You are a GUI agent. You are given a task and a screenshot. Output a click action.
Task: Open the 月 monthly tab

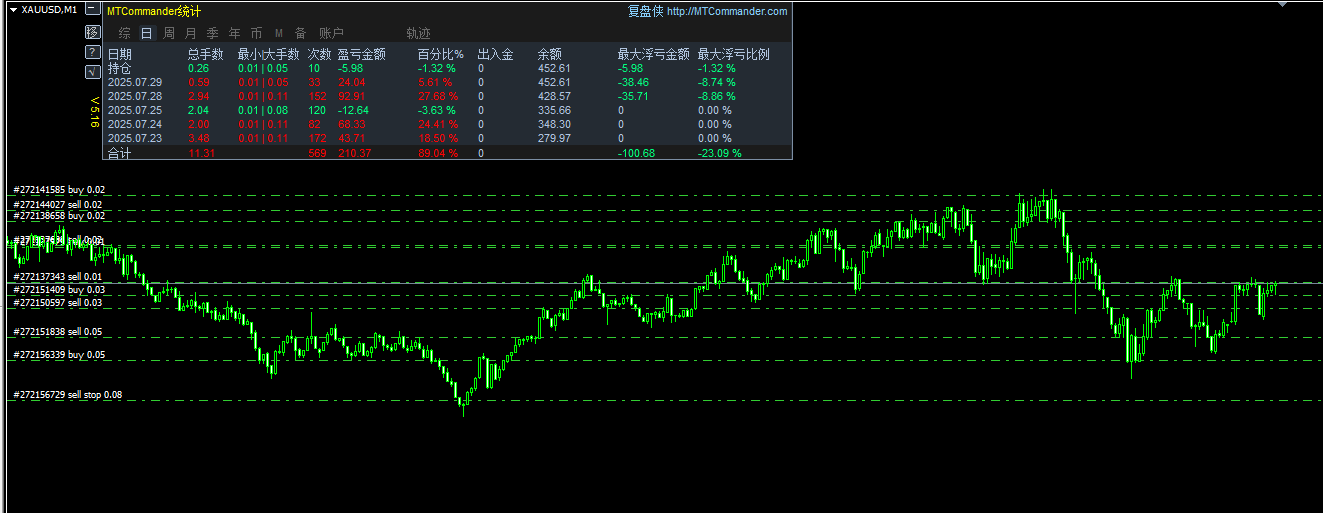point(191,33)
